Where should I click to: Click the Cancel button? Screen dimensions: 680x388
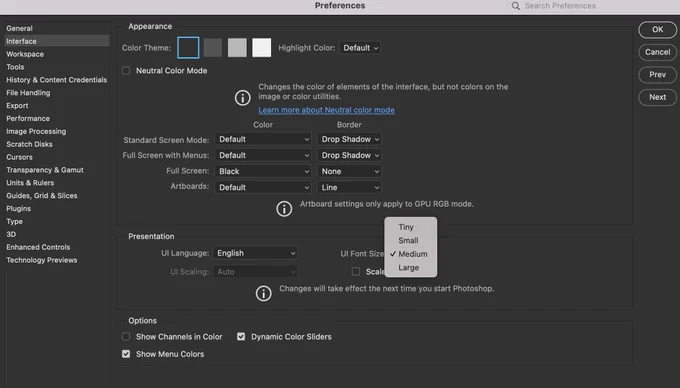click(x=657, y=52)
